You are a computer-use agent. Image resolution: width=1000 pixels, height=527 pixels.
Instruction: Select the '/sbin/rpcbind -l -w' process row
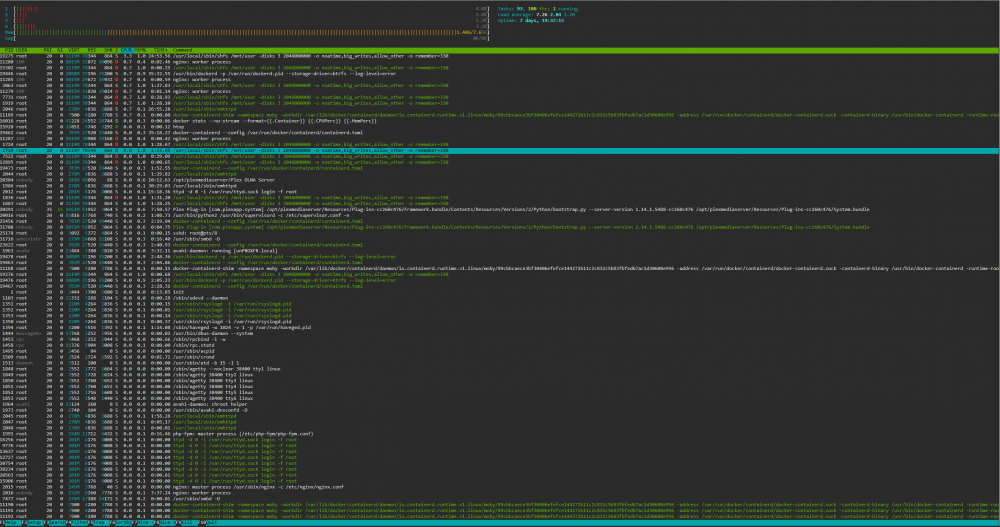pyautogui.click(x=500, y=339)
